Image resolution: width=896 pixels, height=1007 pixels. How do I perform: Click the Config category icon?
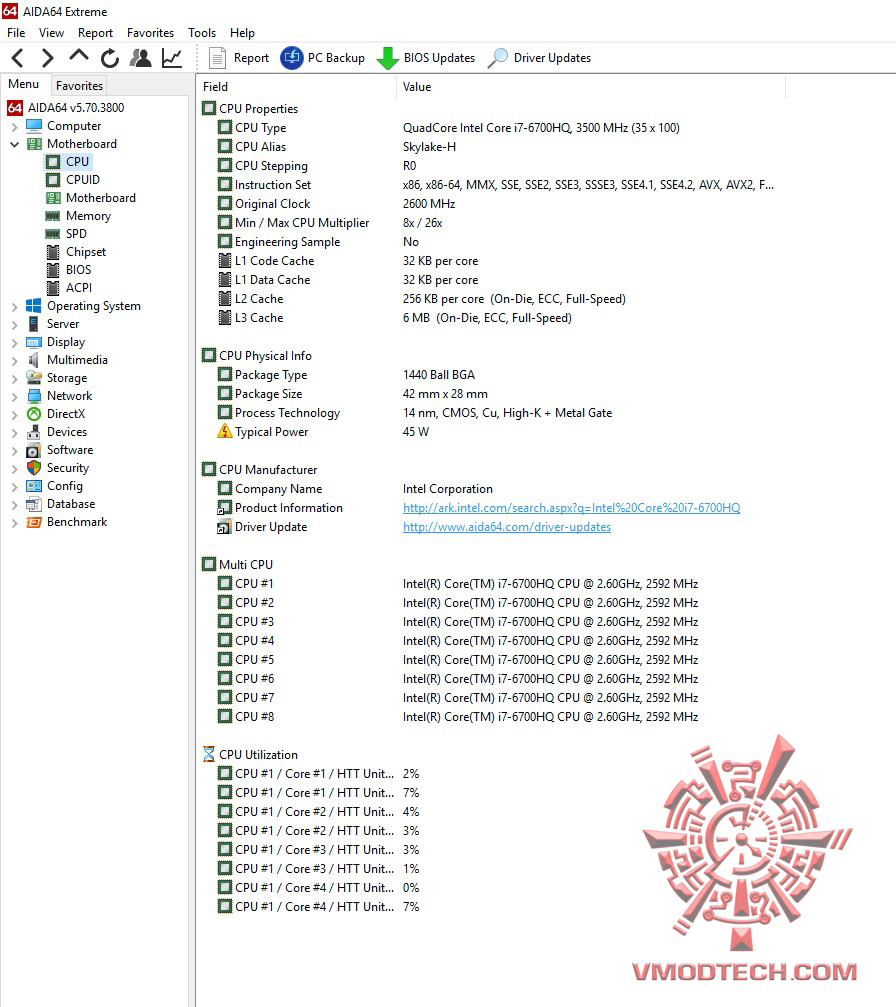coord(33,486)
